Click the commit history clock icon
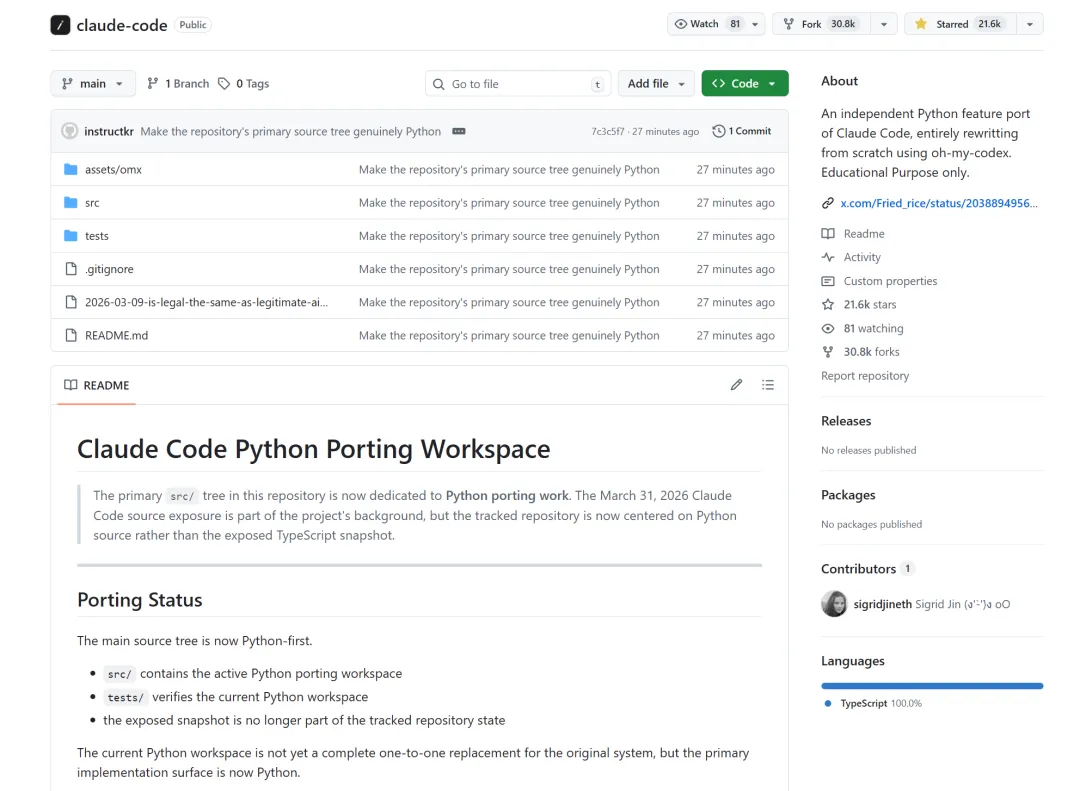 pos(719,131)
